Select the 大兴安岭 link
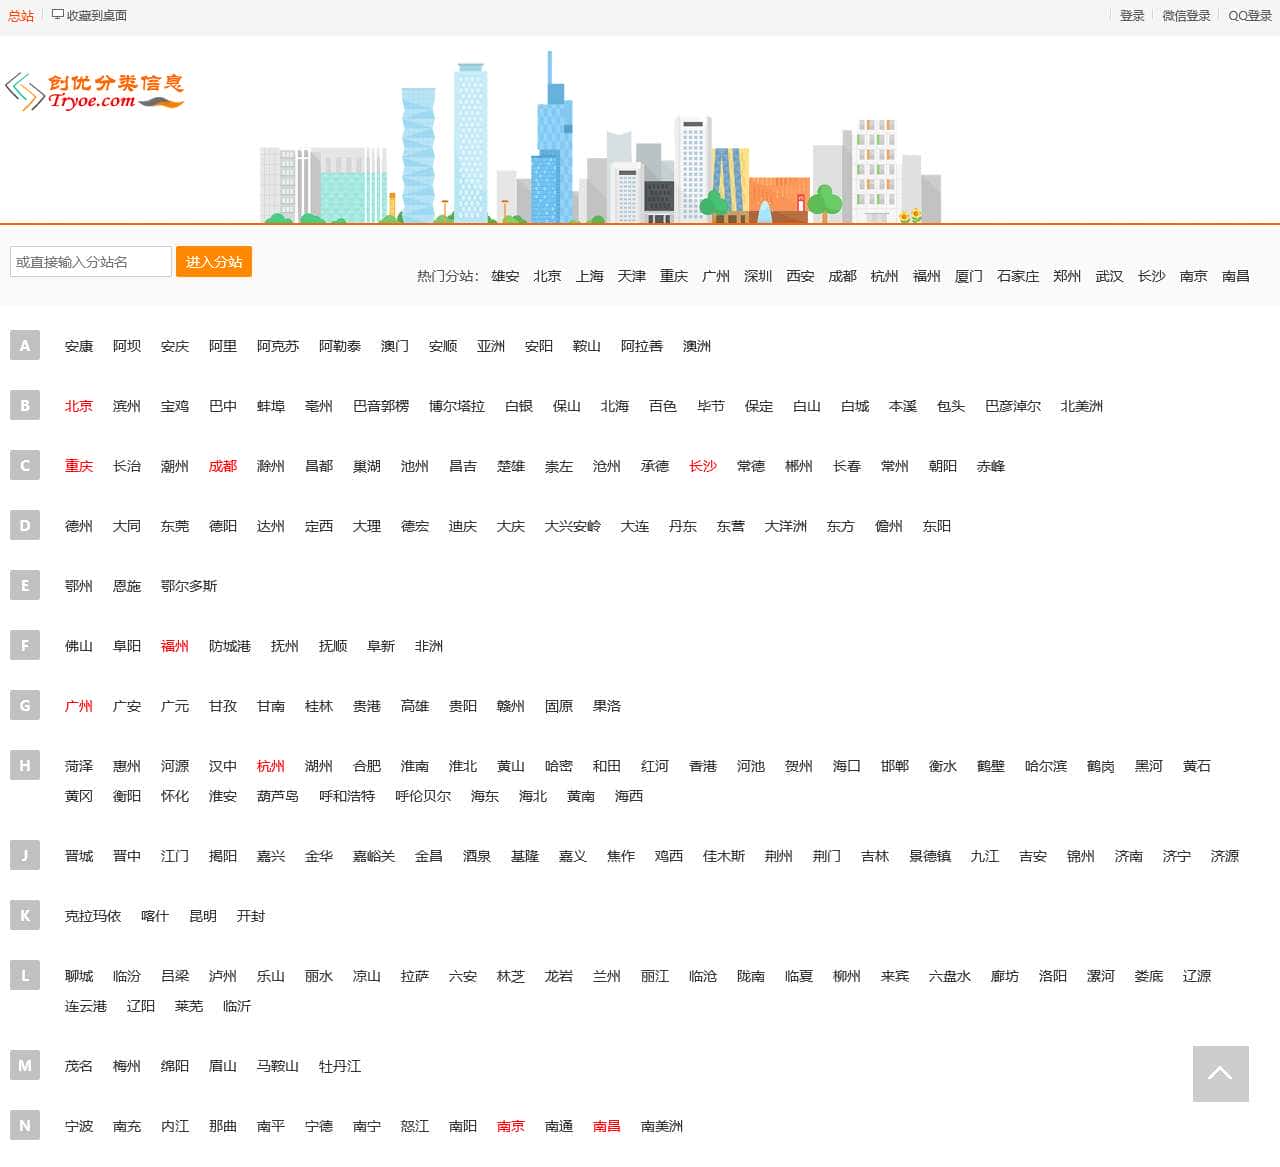1280x1167 pixels. pos(573,526)
